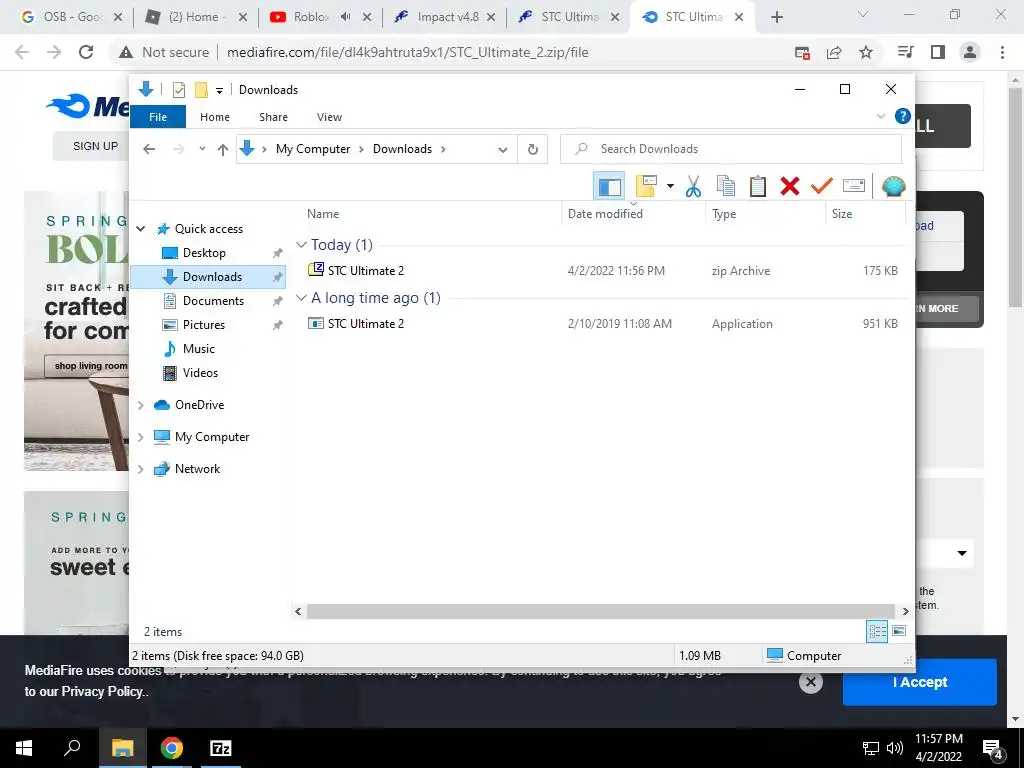1024x768 pixels.
Task: Reload the Chrome page
Action: pyautogui.click(x=86, y=52)
